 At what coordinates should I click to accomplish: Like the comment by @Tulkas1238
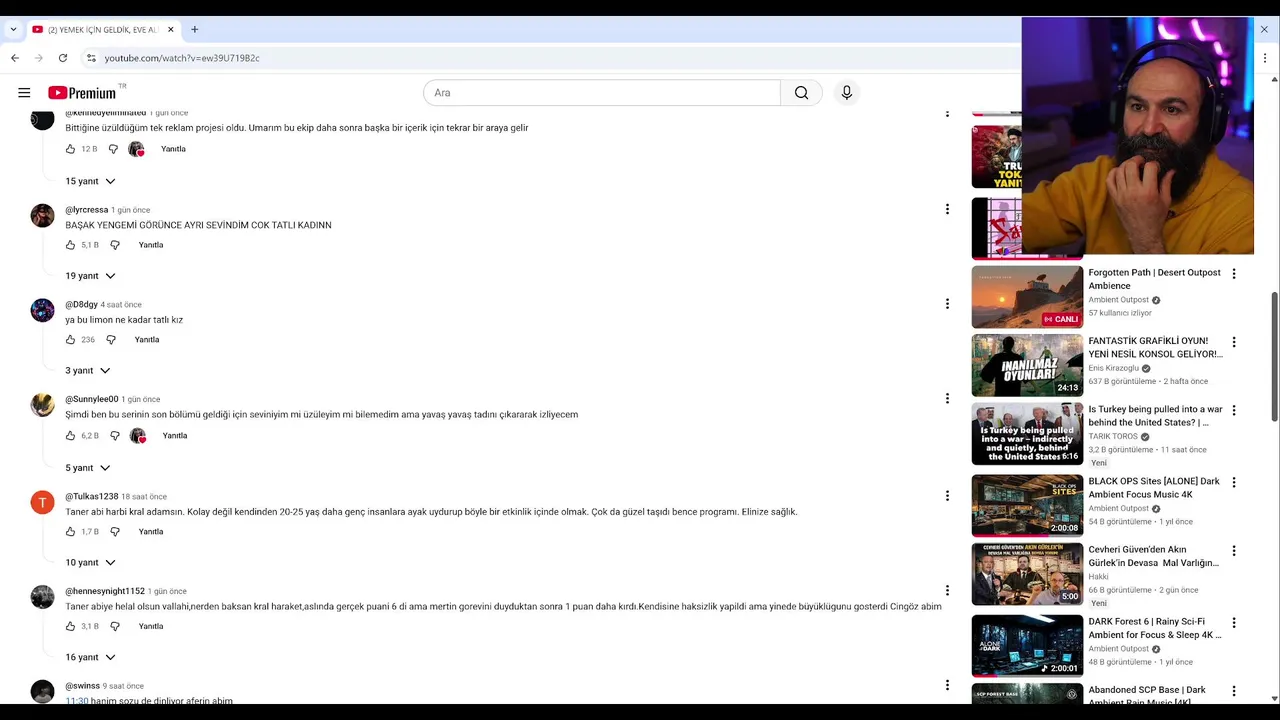point(70,532)
